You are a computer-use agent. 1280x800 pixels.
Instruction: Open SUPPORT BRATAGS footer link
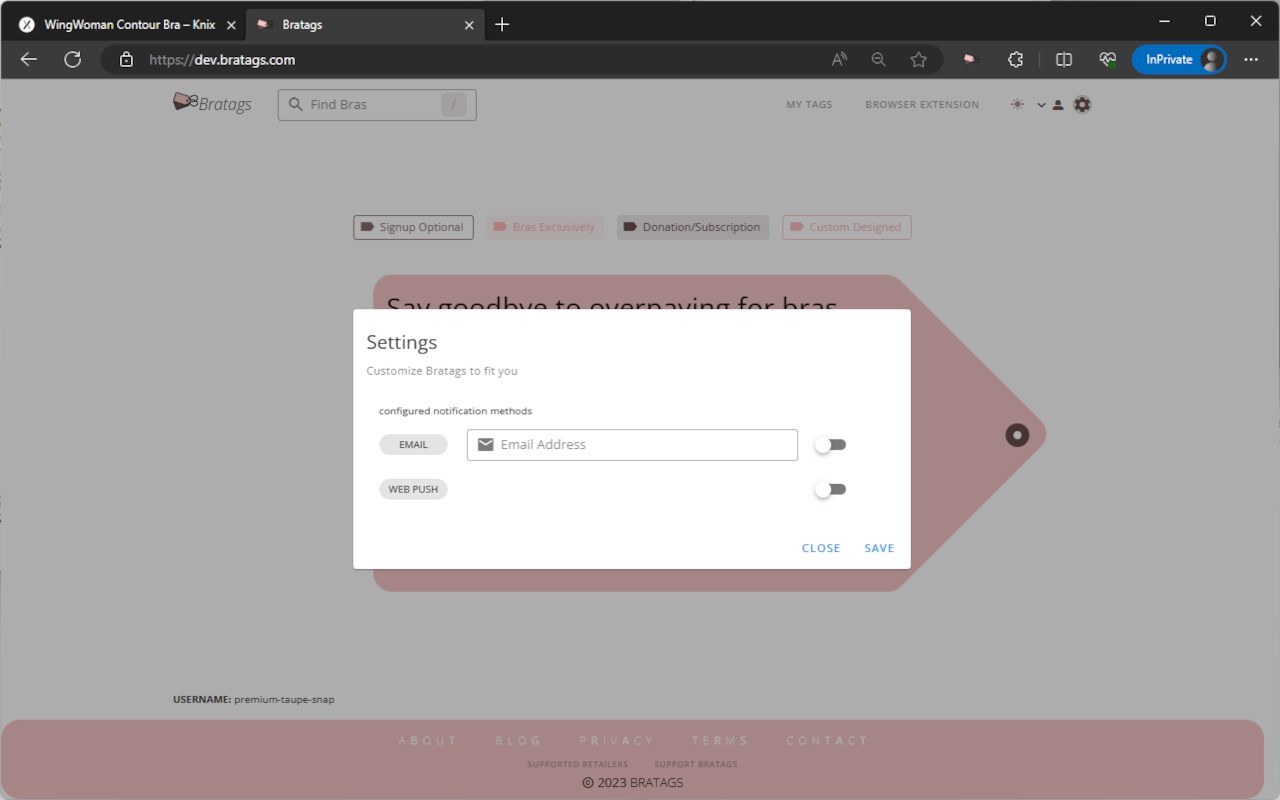[x=696, y=764]
